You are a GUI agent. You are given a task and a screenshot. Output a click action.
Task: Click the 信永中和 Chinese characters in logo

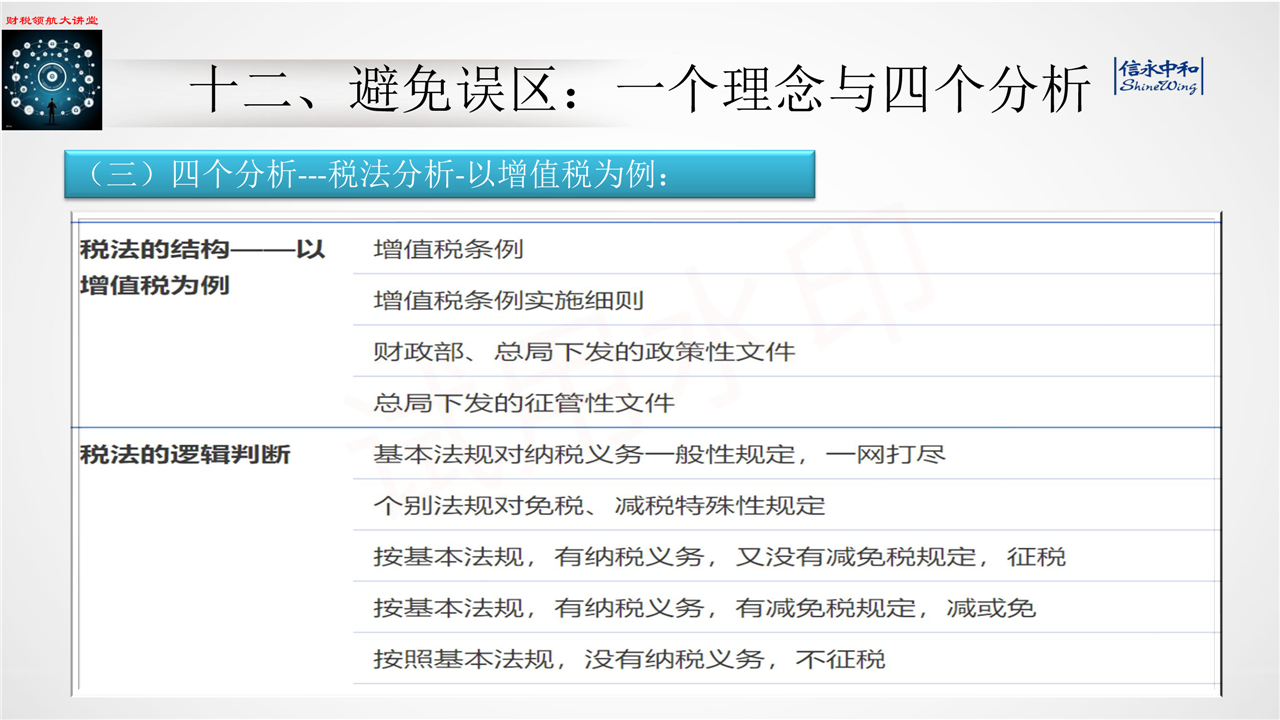1159,68
